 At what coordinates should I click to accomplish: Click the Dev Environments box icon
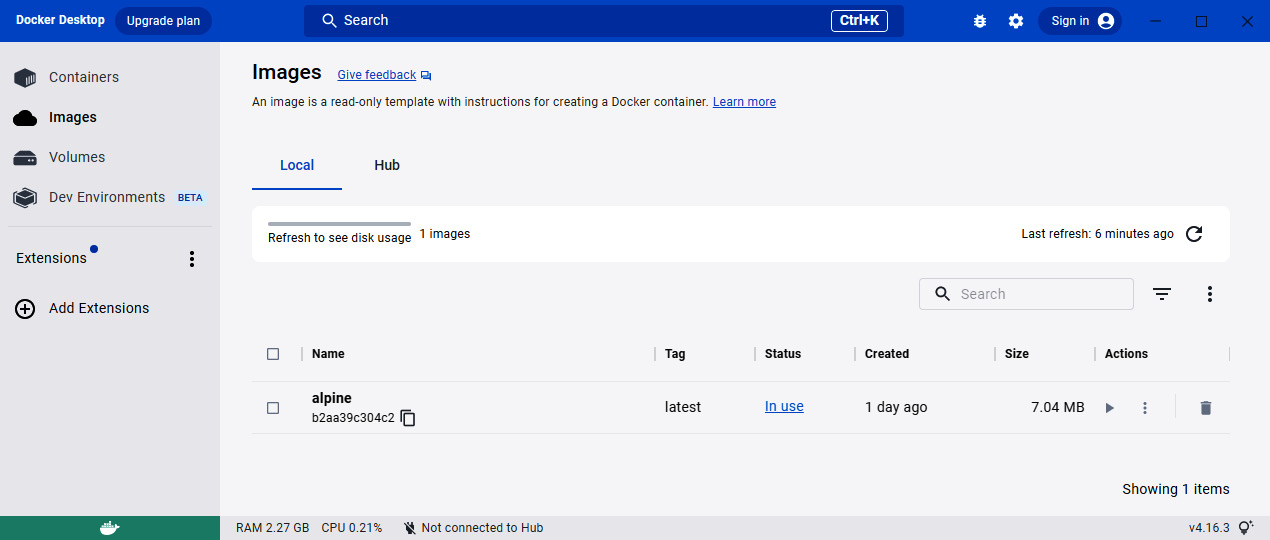pos(25,198)
